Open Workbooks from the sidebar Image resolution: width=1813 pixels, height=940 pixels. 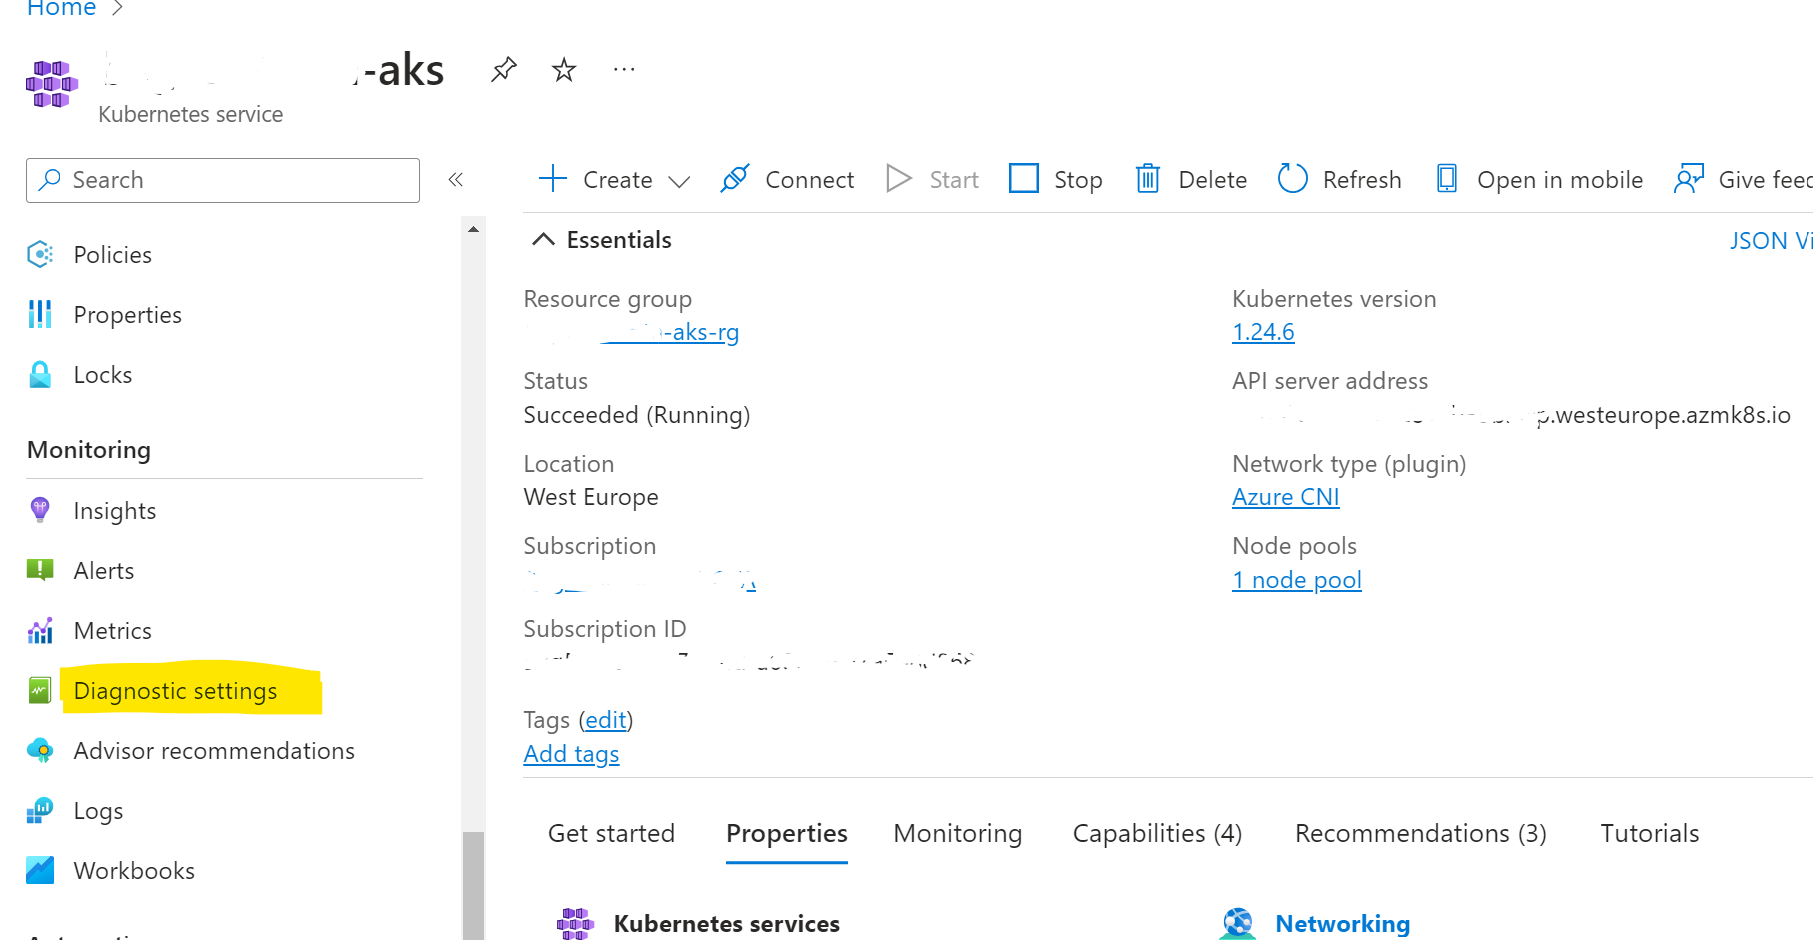pyautogui.click(x=134, y=870)
